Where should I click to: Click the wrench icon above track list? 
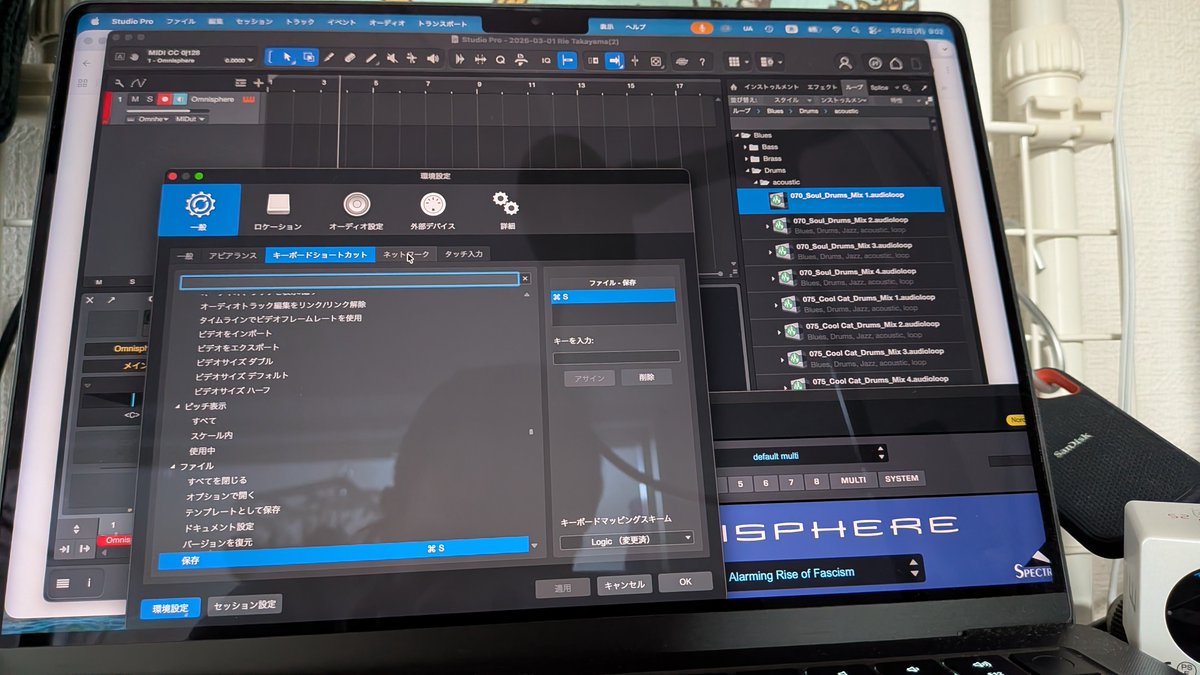pos(121,82)
